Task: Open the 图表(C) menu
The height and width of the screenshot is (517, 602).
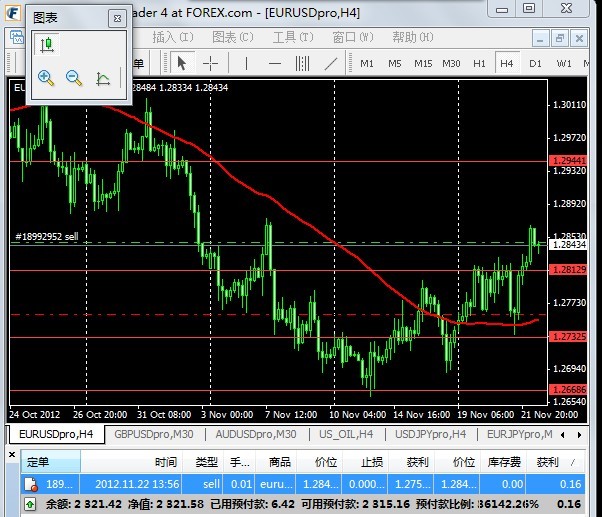Action: pos(233,37)
